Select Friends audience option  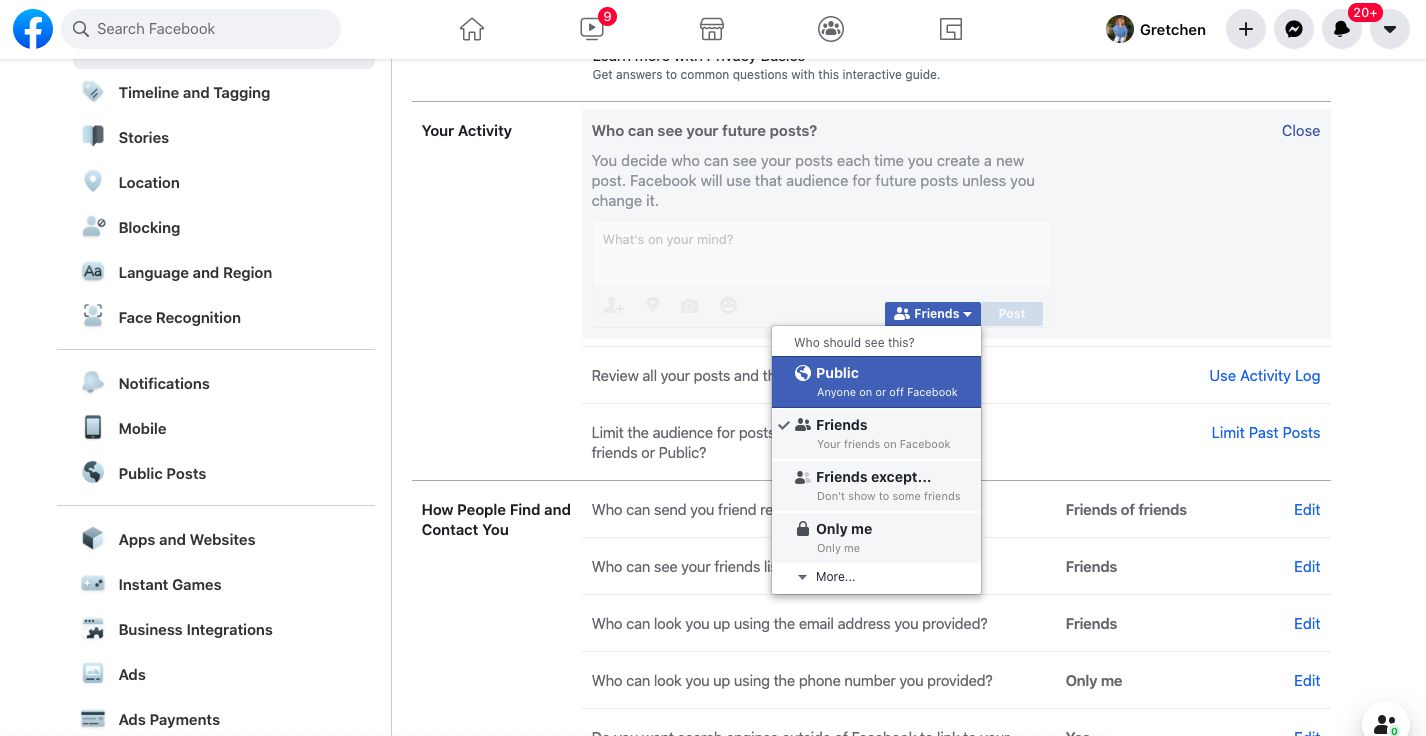click(876, 434)
